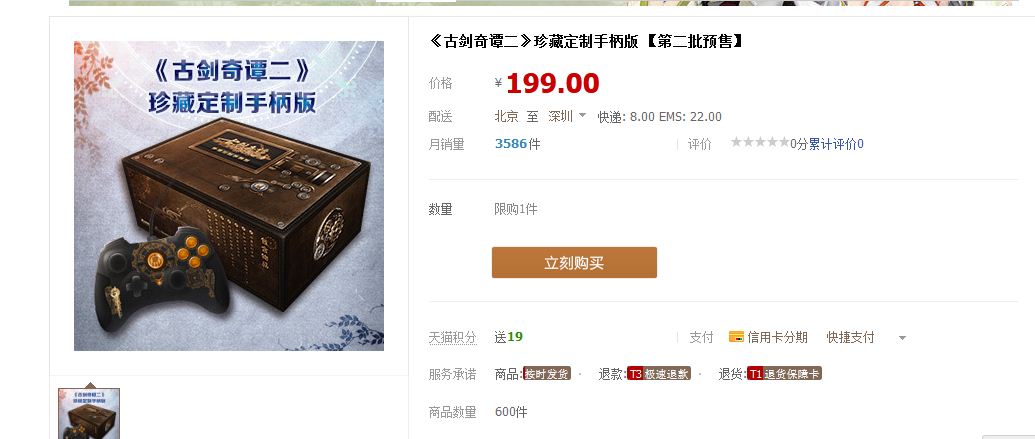This screenshot has width=1035, height=439.
Task: Click the T3 极速退款 refund badge
Action: [x=659, y=374]
